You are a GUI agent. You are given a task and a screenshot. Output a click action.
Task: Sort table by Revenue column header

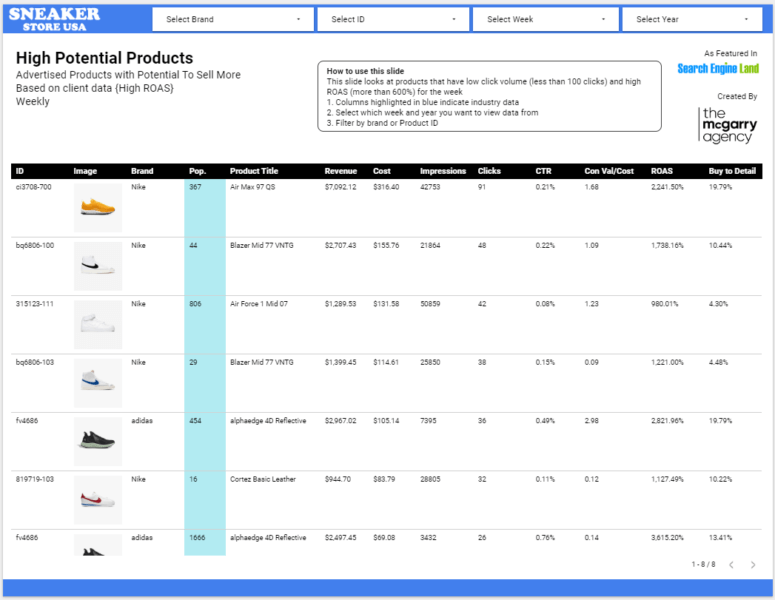click(x=340, y=171)
